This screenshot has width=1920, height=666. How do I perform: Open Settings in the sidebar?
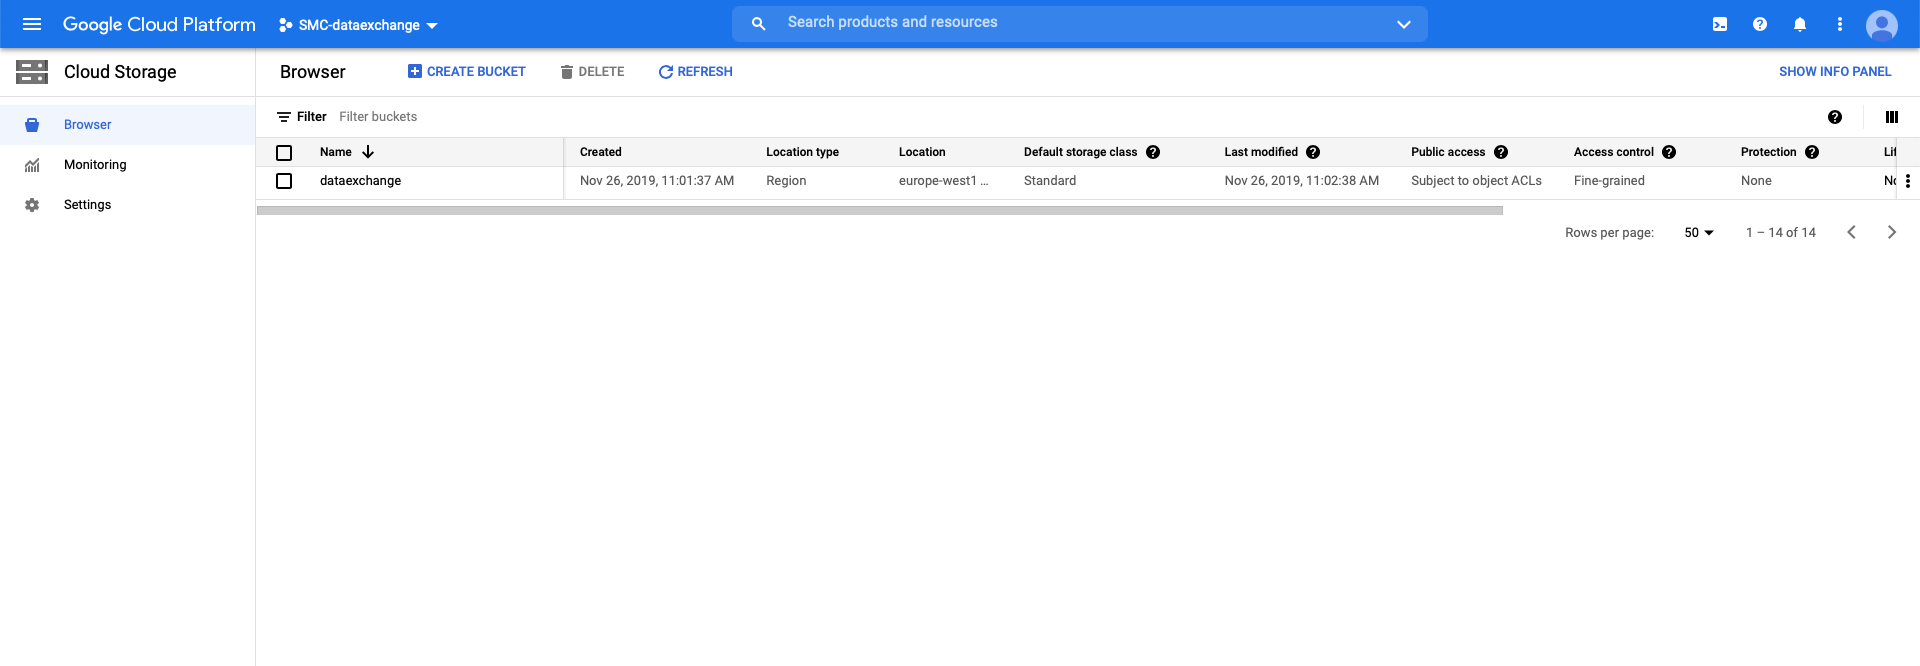click(87, 205)
